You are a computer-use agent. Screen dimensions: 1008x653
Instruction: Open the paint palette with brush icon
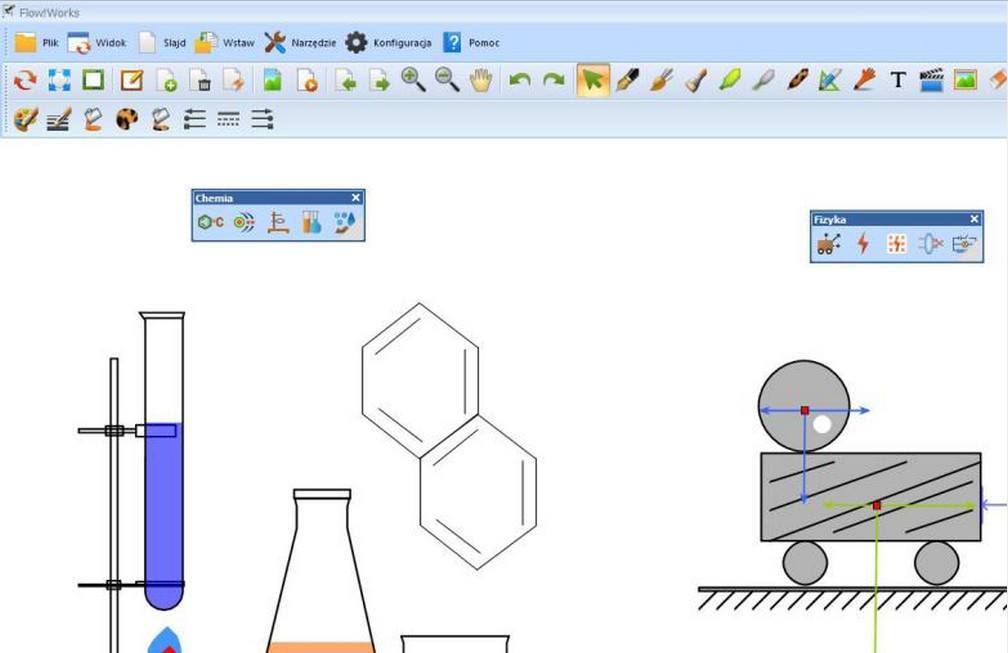tap(26, 119)
